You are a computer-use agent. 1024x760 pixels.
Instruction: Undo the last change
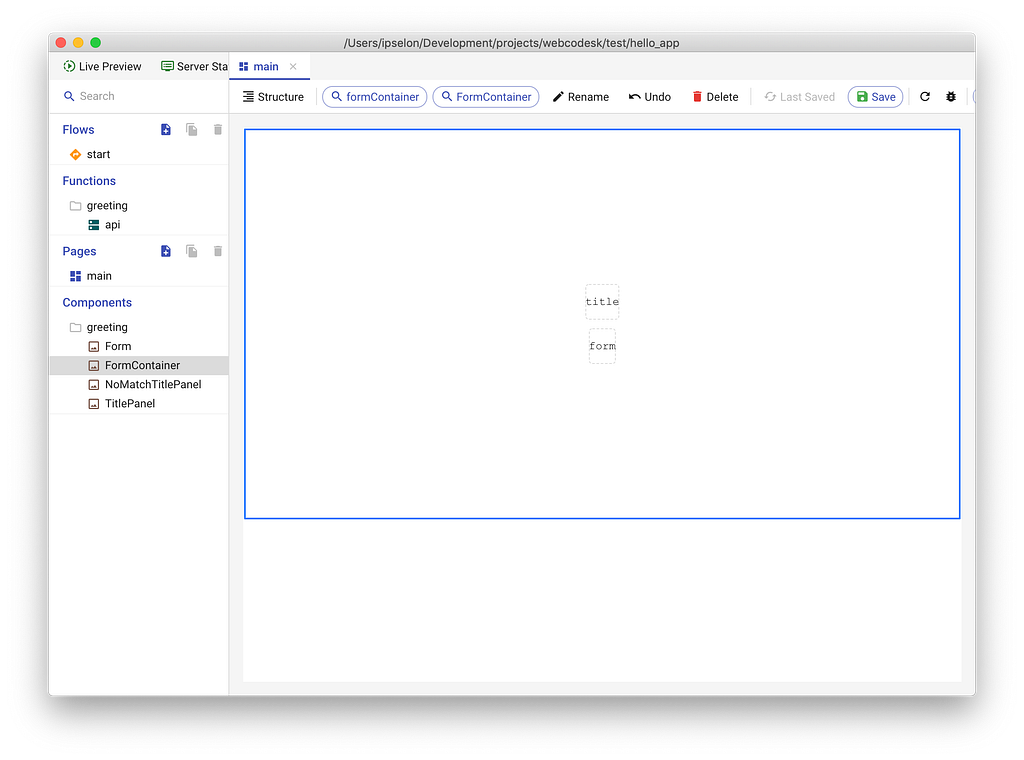pos(650,97)
